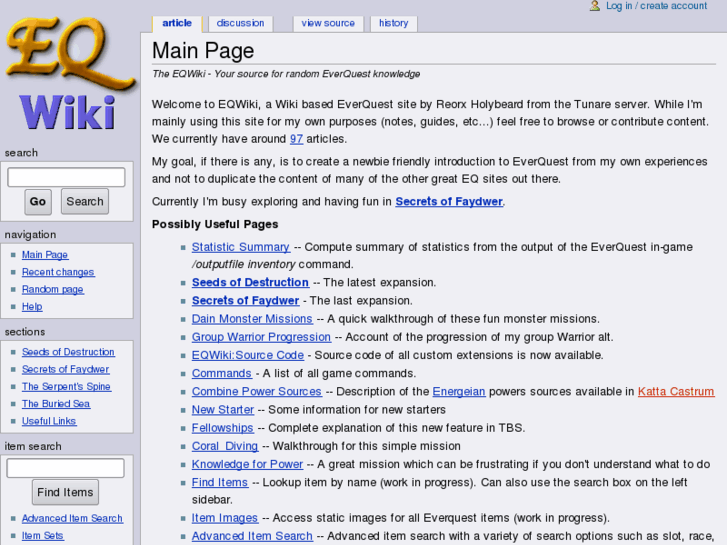Viewport: 727px width, 545px height.
Task: Open EQWiki:Source Code page
Action: 248,355
